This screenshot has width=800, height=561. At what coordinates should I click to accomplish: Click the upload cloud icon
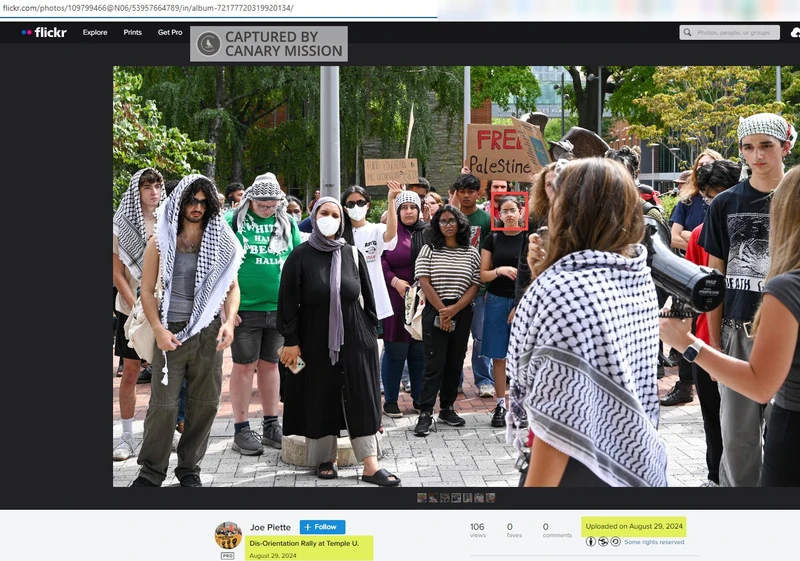click(x=795, y=32)
